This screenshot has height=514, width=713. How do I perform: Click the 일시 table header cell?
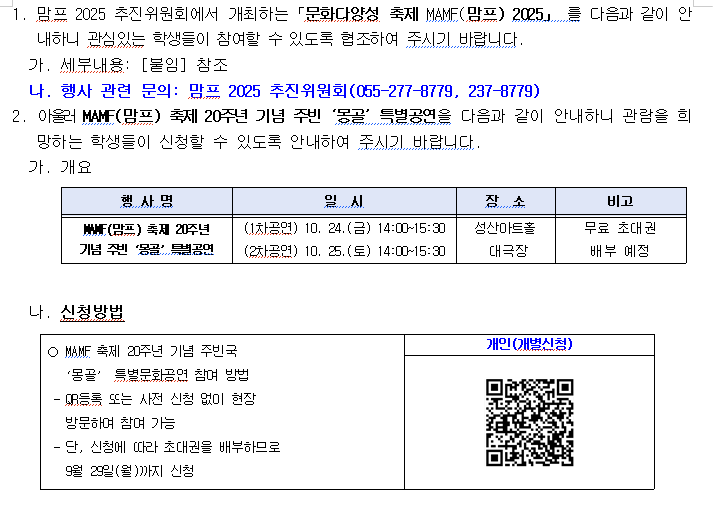(344, 201)
